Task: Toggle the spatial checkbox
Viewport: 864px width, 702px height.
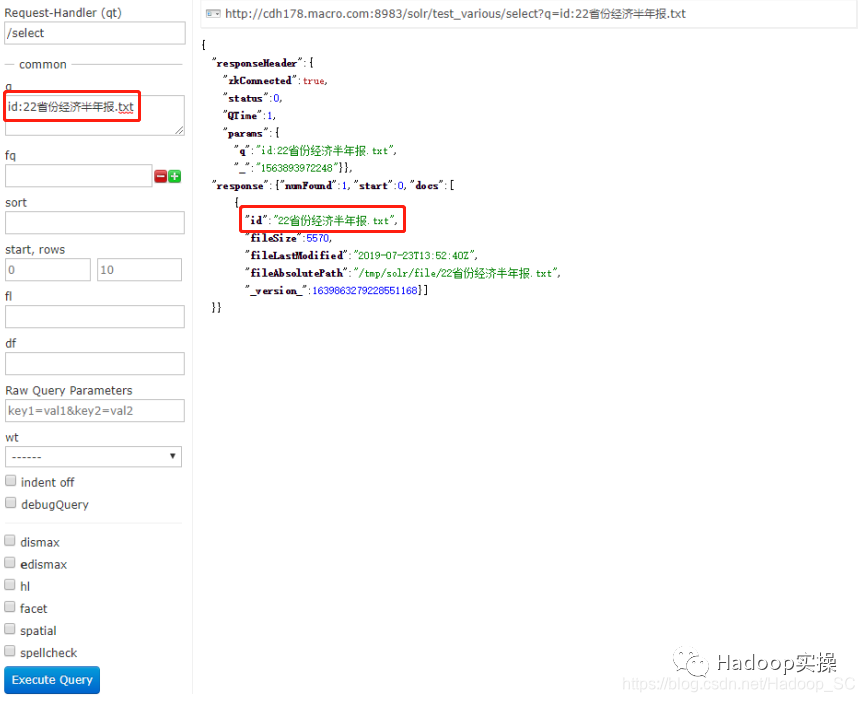Action: [10, 629]
